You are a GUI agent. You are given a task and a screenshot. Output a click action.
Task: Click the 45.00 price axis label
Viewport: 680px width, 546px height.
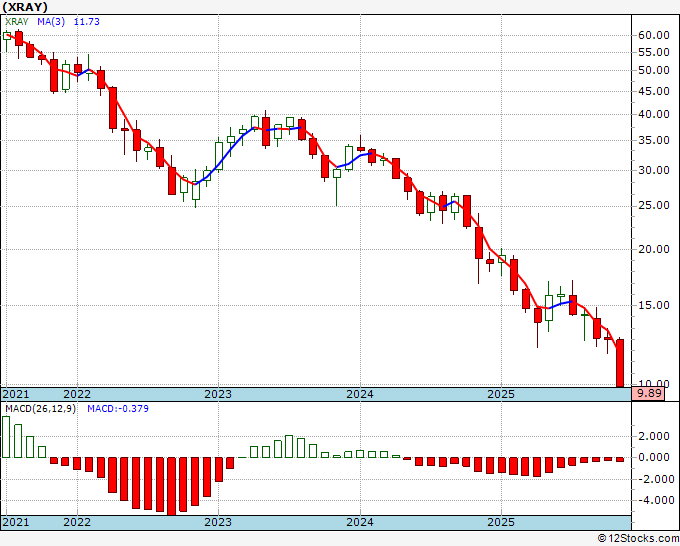[654, 91]
